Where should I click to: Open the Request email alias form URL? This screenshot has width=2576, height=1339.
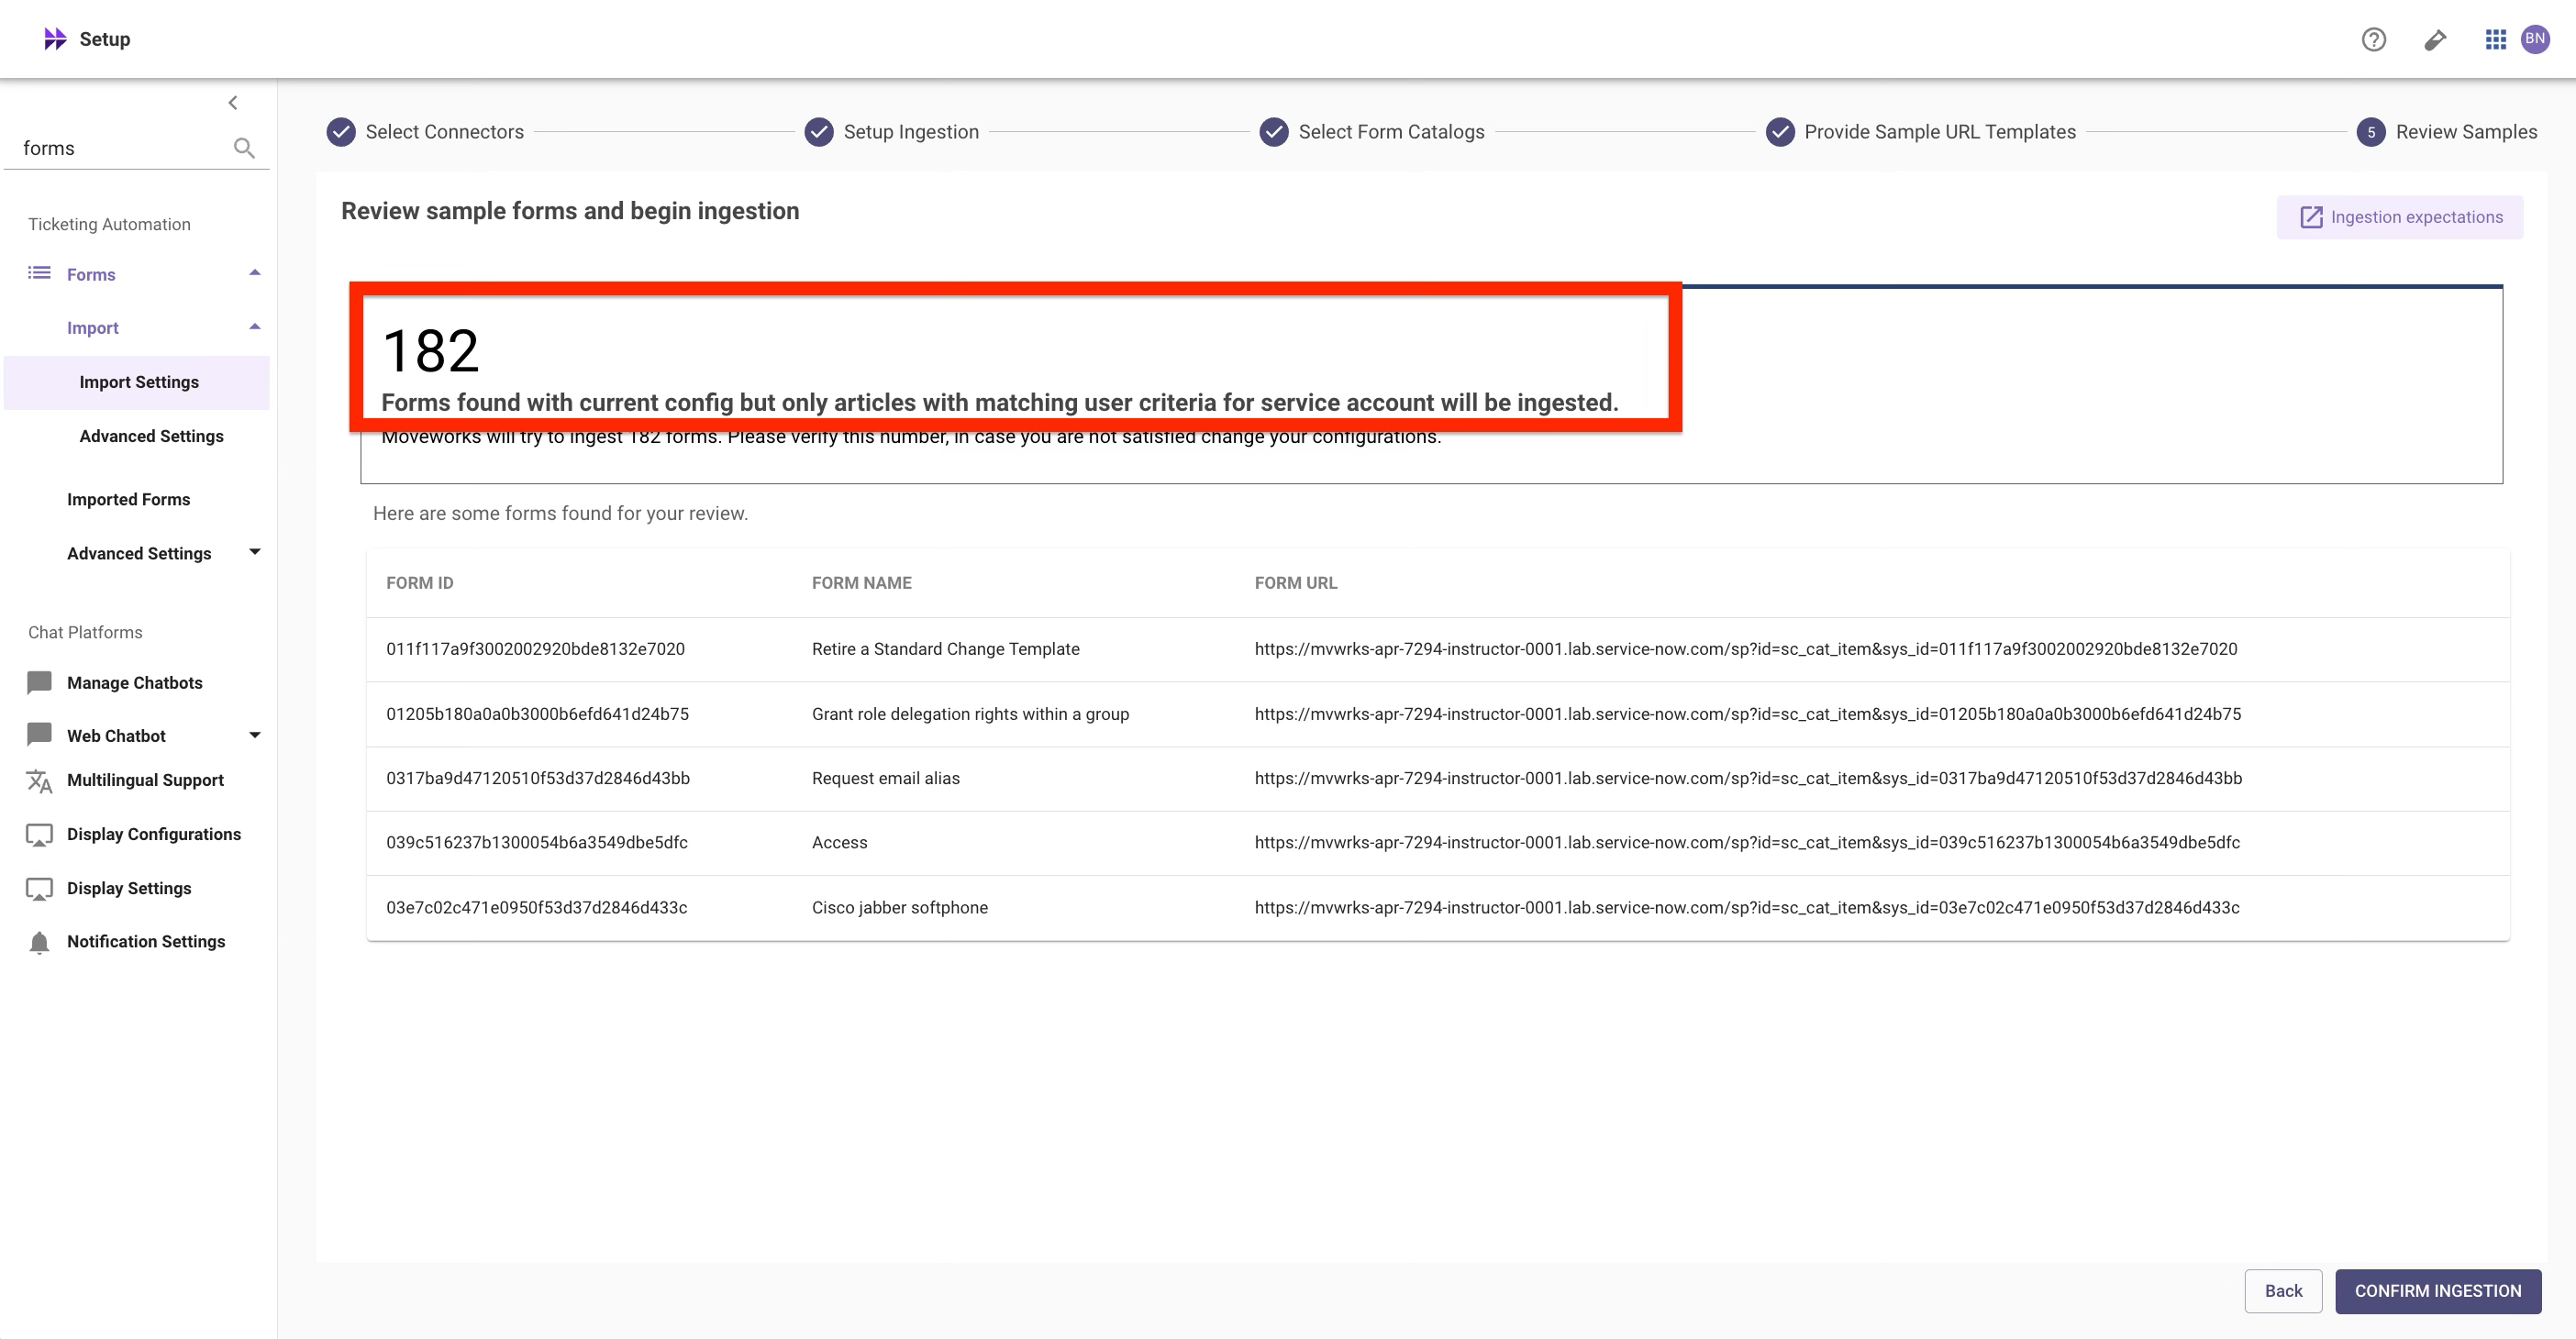(1748, 778)
